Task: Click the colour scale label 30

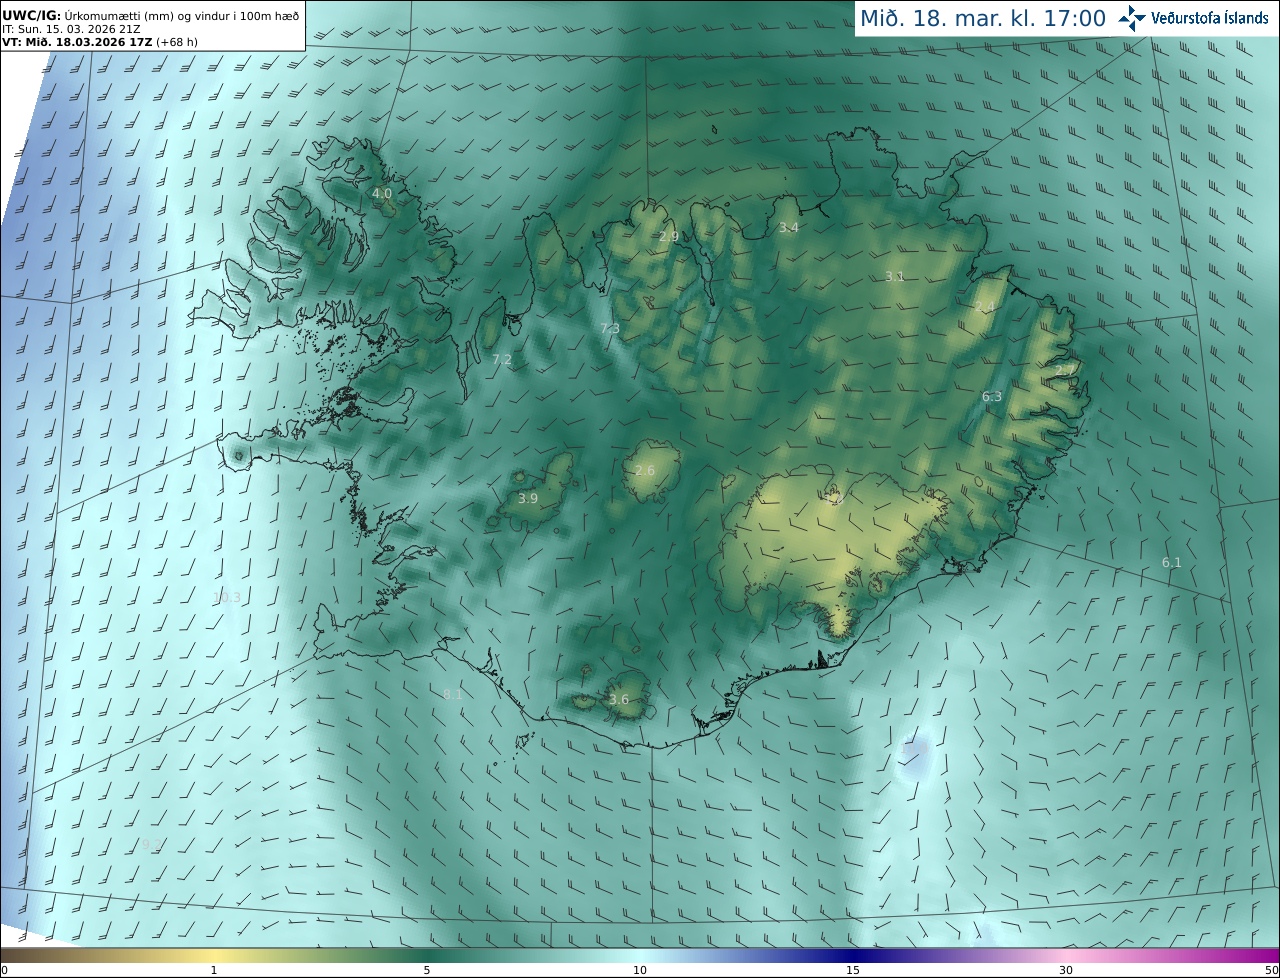Action: pyautogui.click(x=1066, y=970)
